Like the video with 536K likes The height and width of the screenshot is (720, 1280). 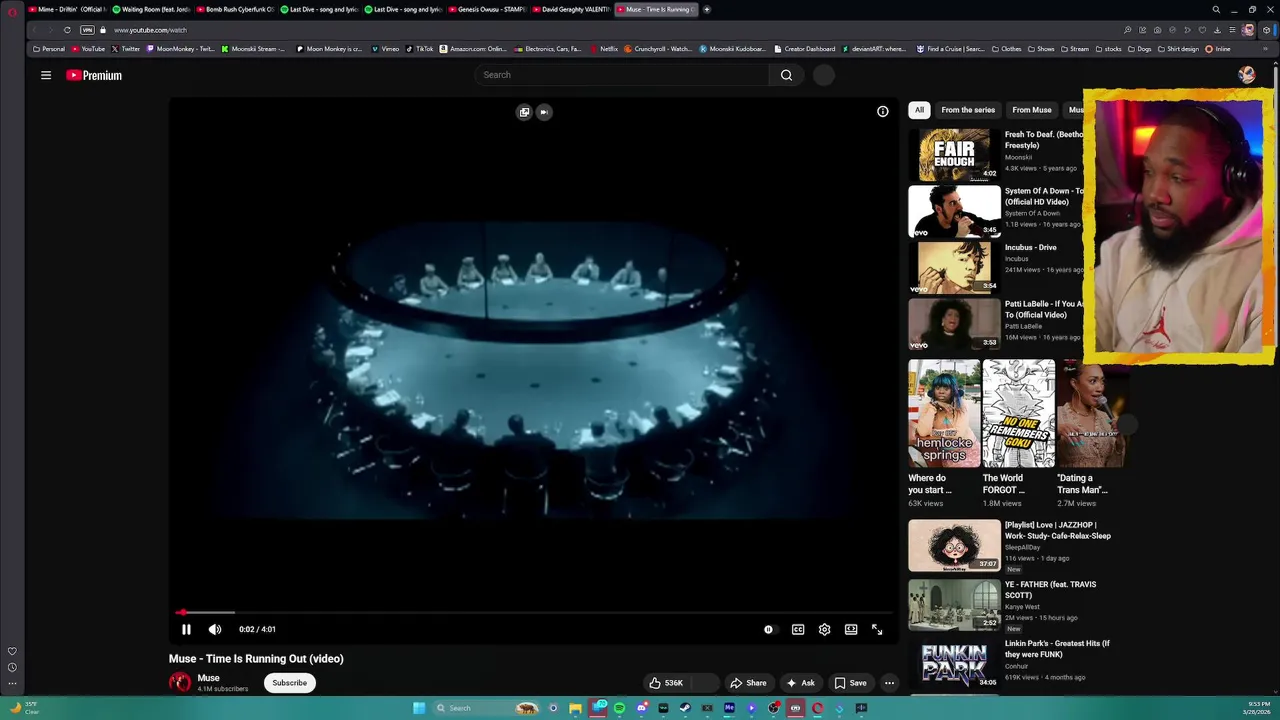coord(667,683)
